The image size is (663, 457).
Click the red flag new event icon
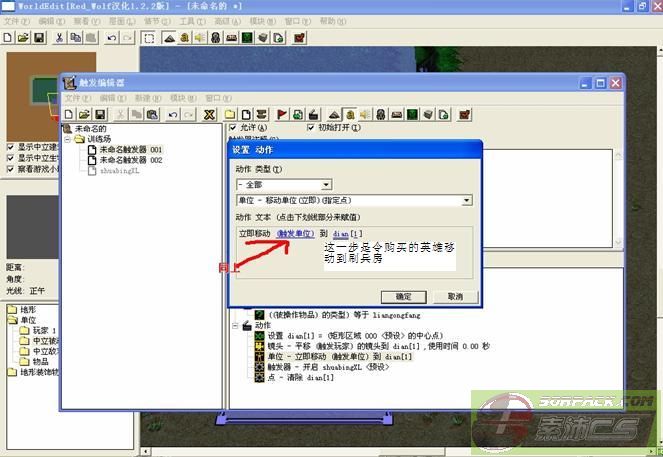[x=282, y=115]
